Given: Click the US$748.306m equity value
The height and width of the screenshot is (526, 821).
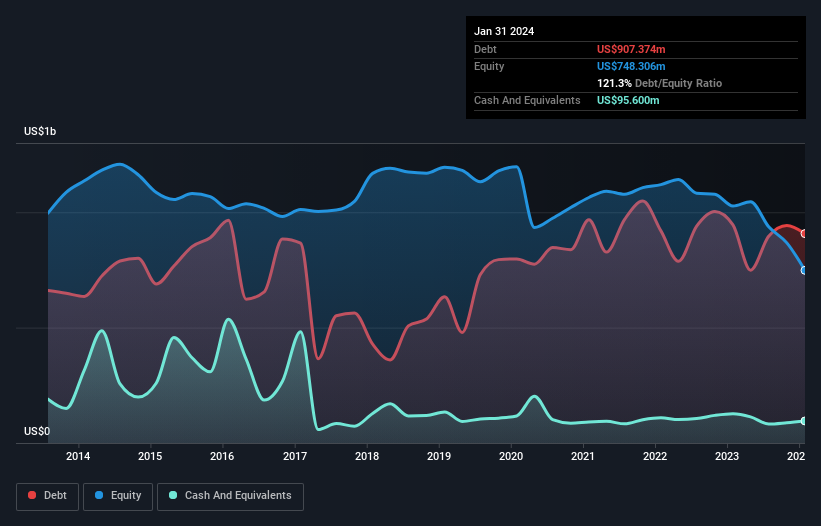Looking at the screenshot, I should (x=631, y=66).
